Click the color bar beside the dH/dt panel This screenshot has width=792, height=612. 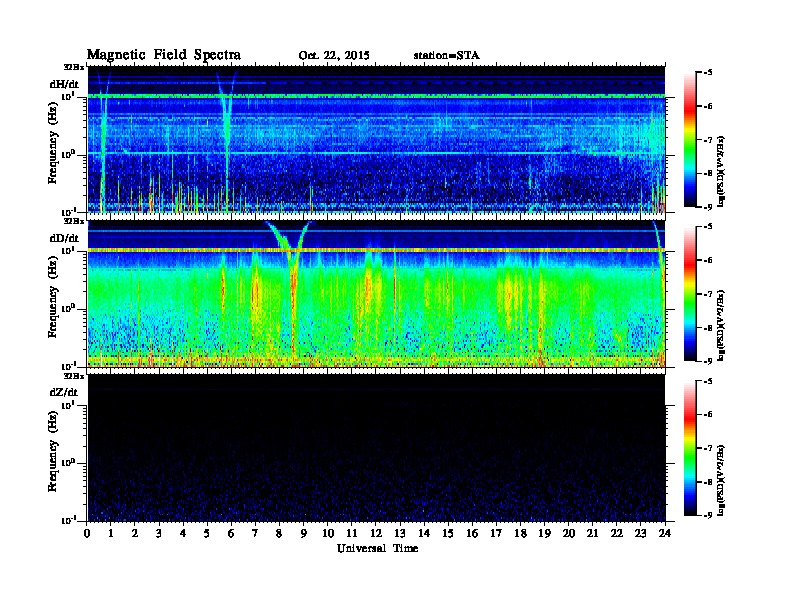click(x=690, y=139)
